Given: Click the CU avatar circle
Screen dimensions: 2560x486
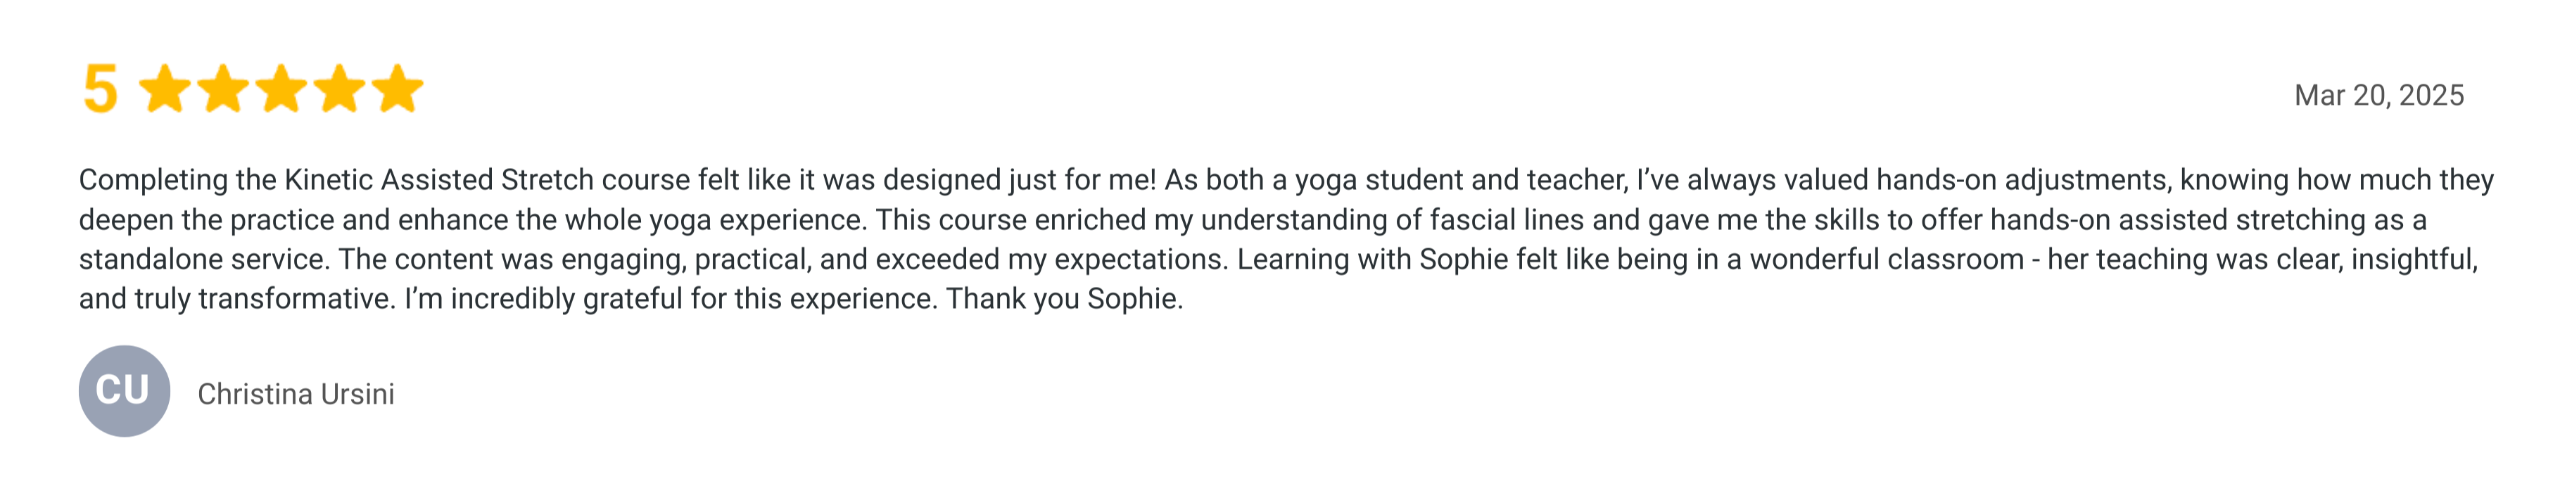Looking at the screenshot, I should click(124, 391).
